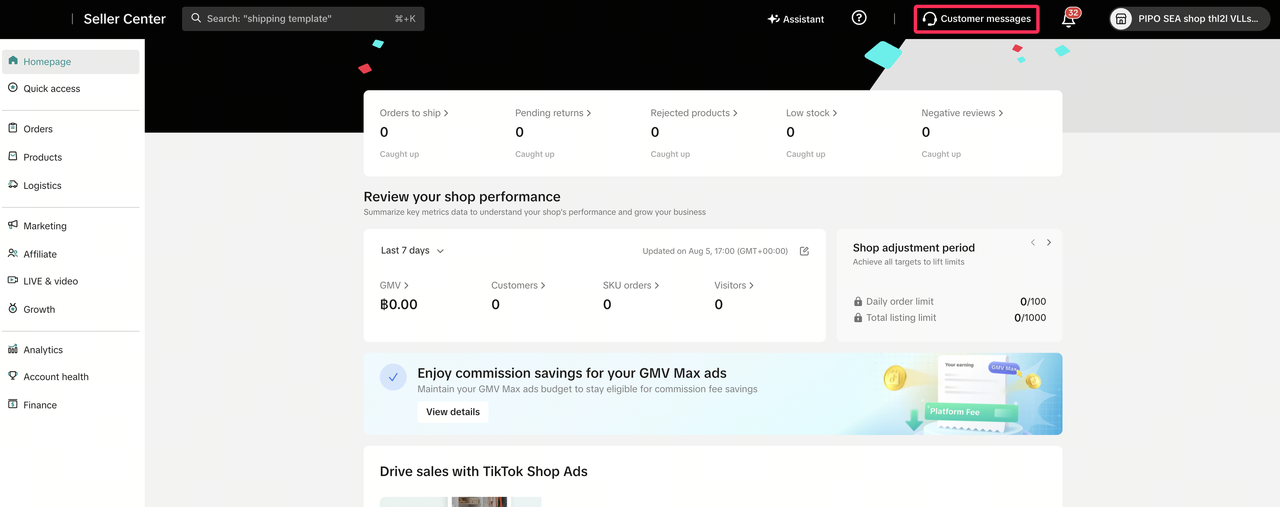Click the 0/1000 total listing limit value
This screenshot has height=507, width=1280.
pos(1030,318)
